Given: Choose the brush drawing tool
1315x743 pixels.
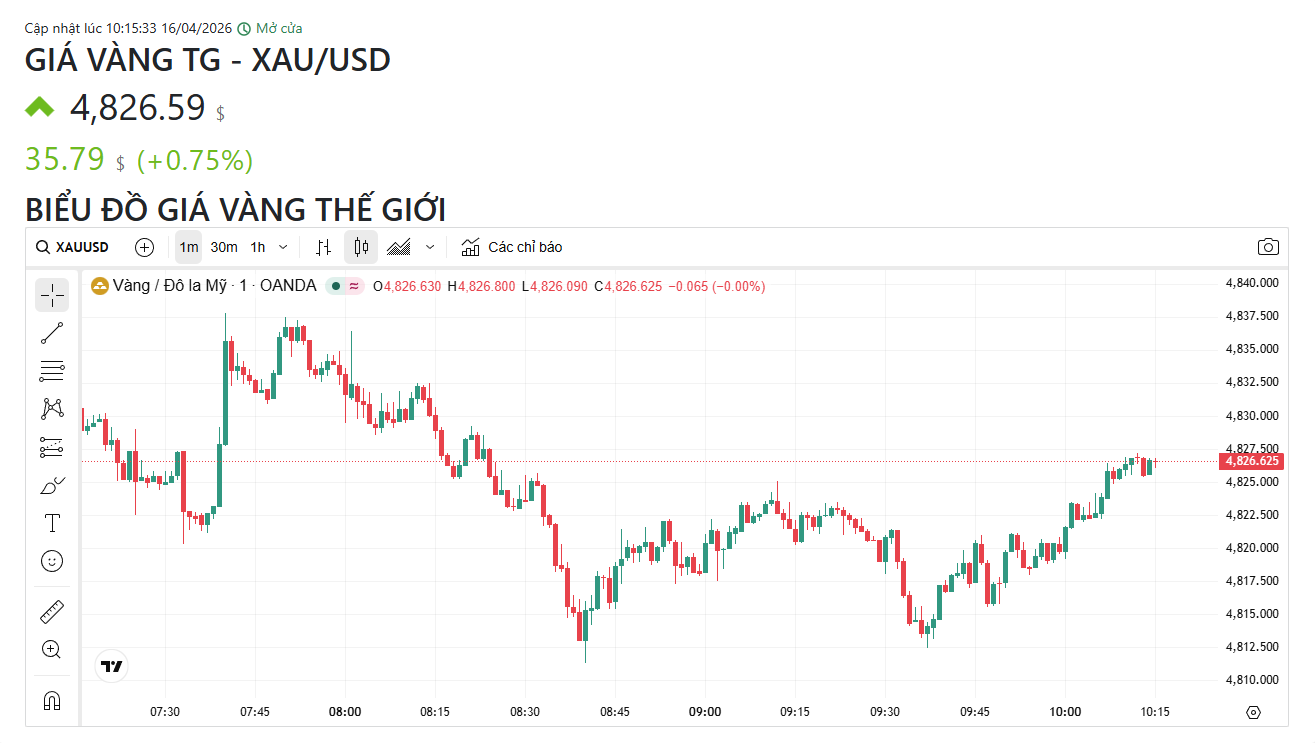Looking at the screenshot, I should pyautogui.click(x=52, y=486).
